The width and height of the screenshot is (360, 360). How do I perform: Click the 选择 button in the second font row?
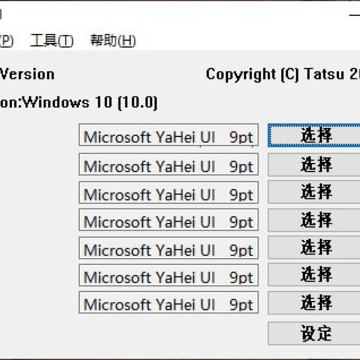(314, 164)
